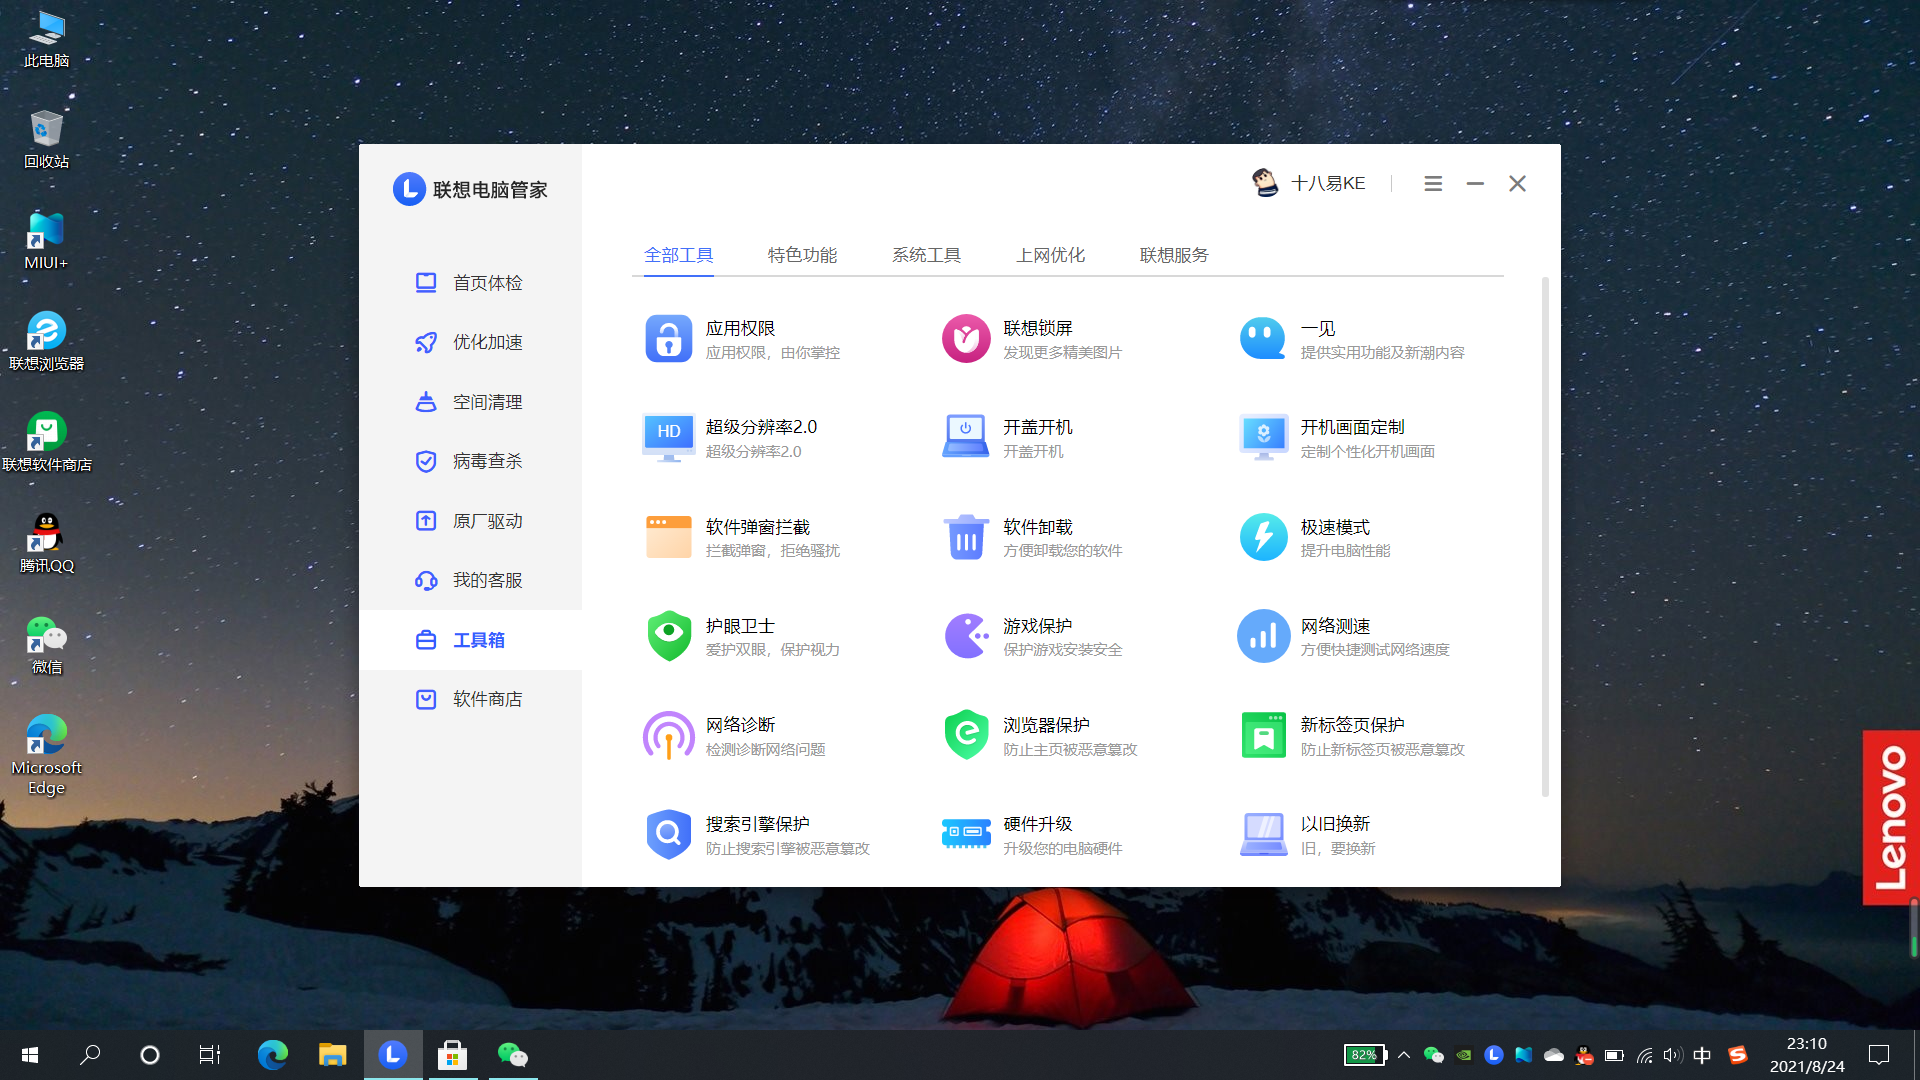Image resolution: width=1920 pixels, height=1080 pixels.
Task: Click the 发现更多精美图片 description text
Action: click(x=1062, y=352)
